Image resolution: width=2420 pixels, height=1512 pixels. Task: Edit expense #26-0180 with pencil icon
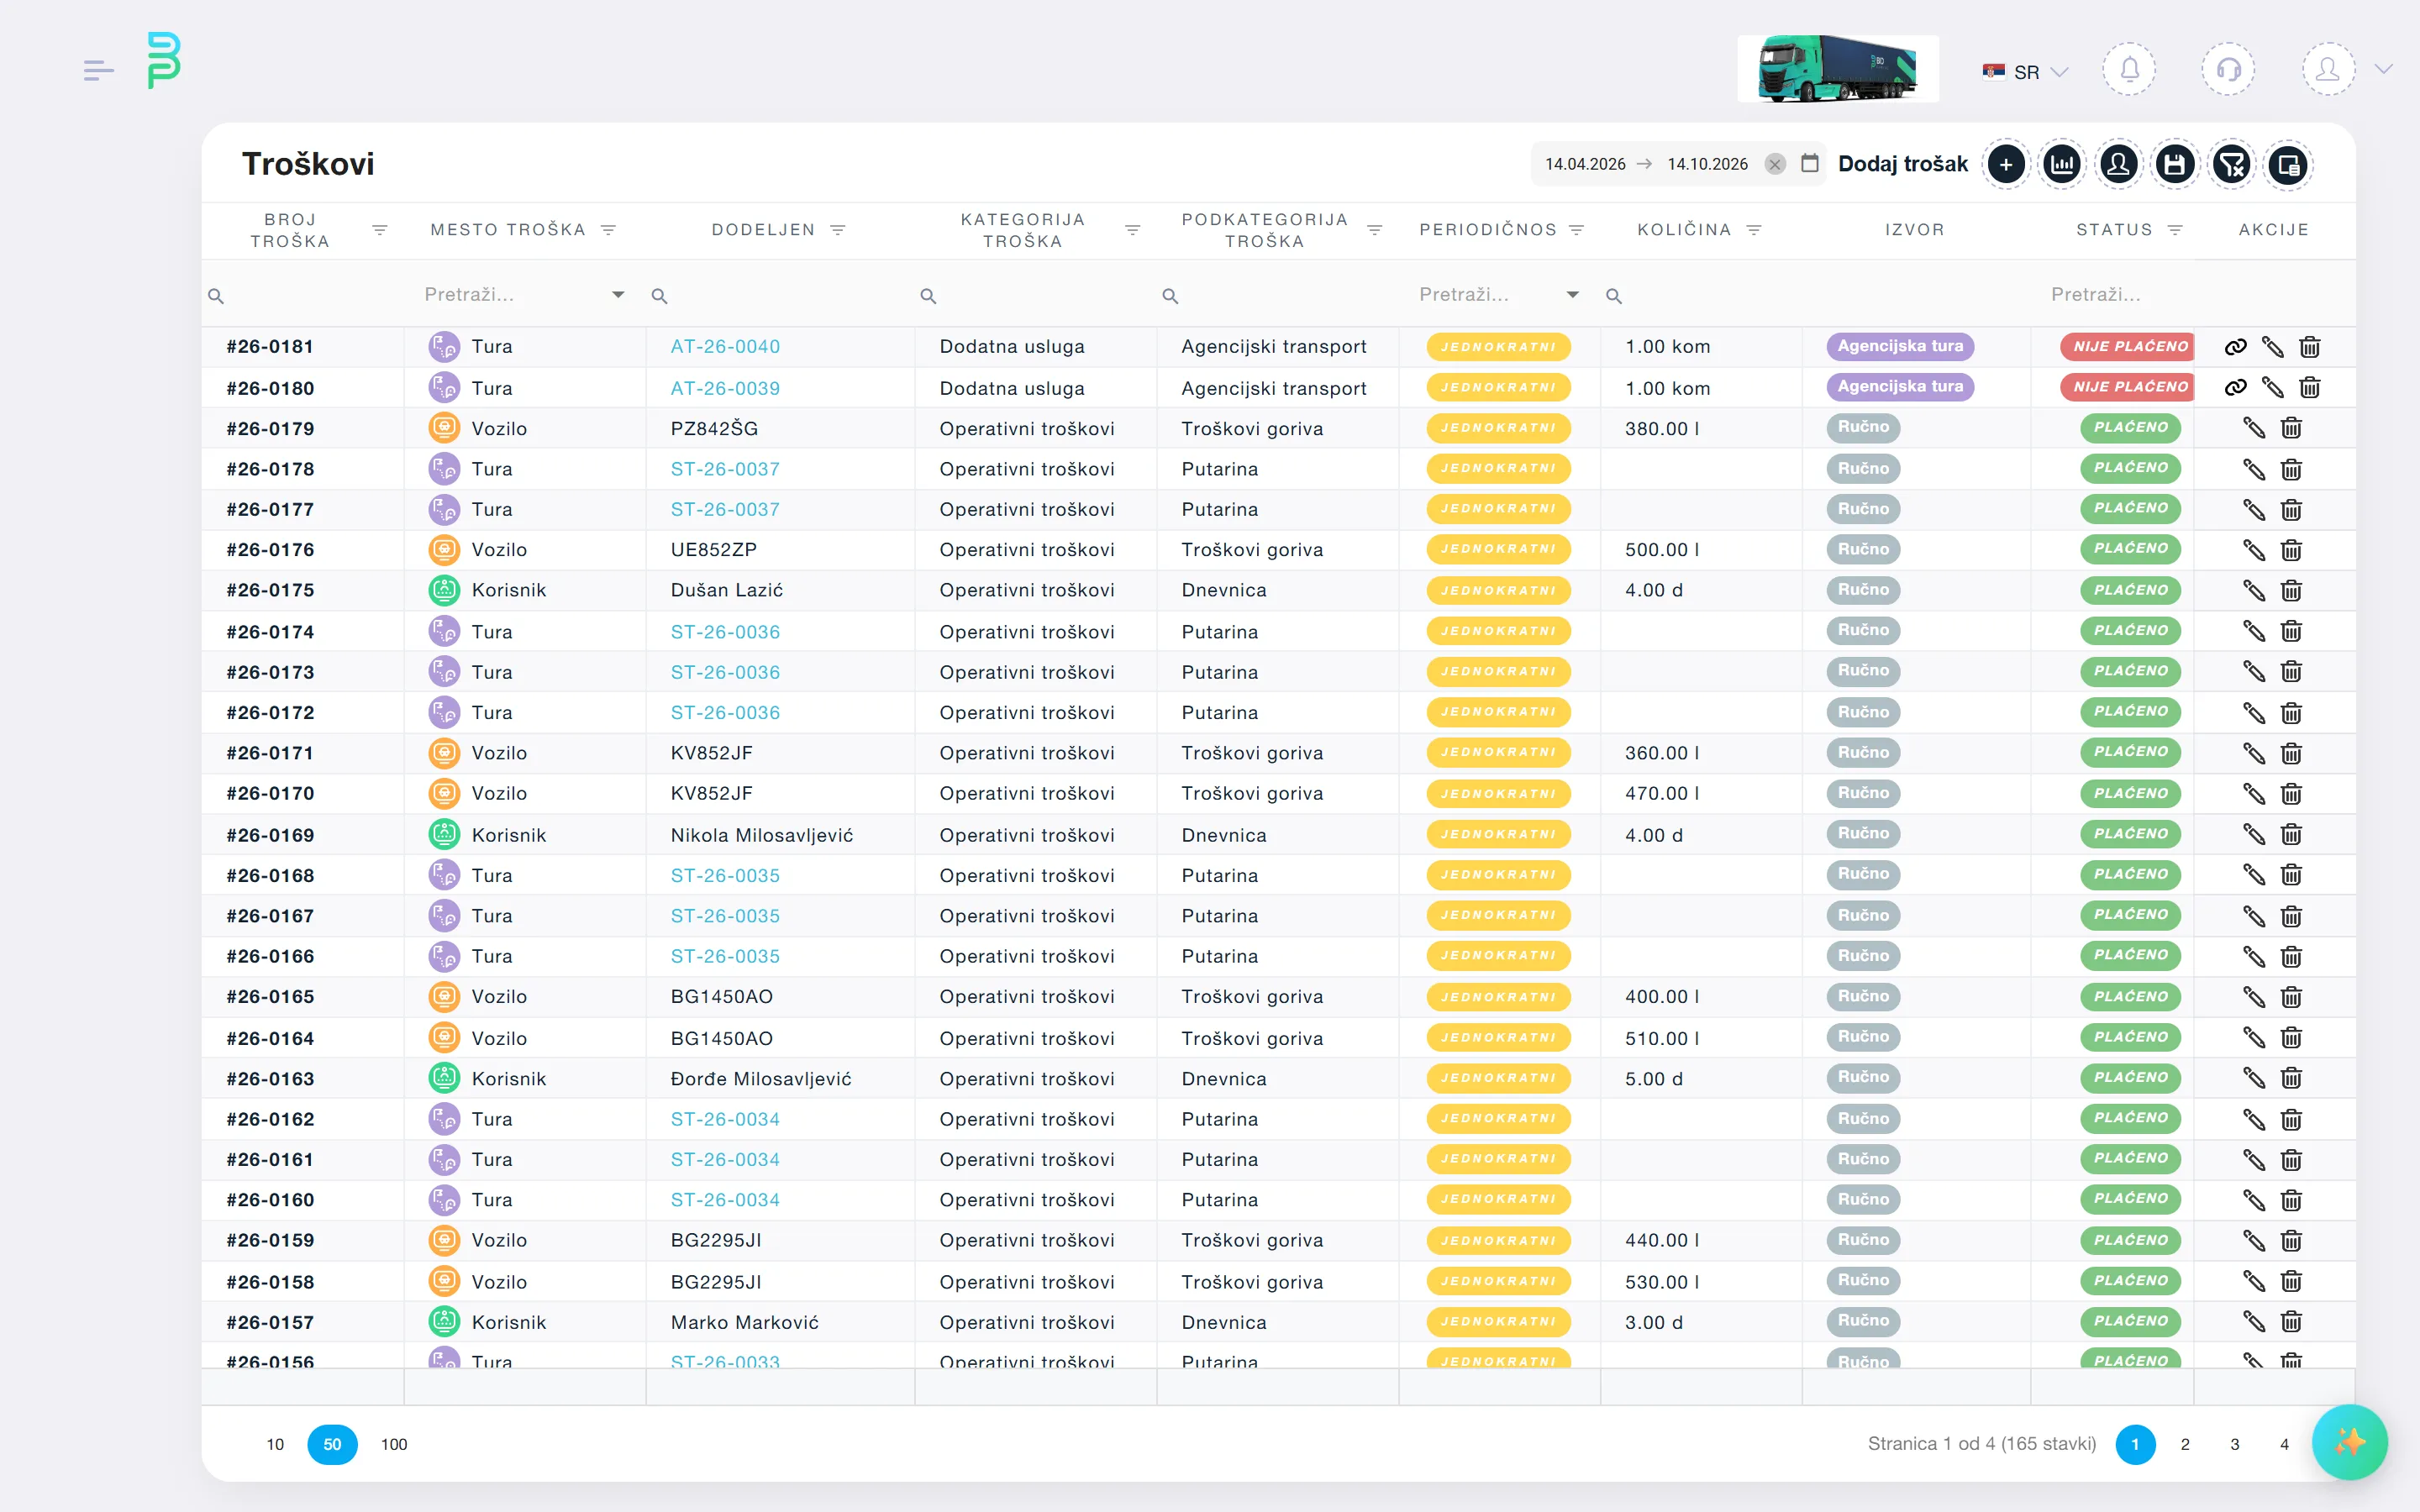(2272, 387)
